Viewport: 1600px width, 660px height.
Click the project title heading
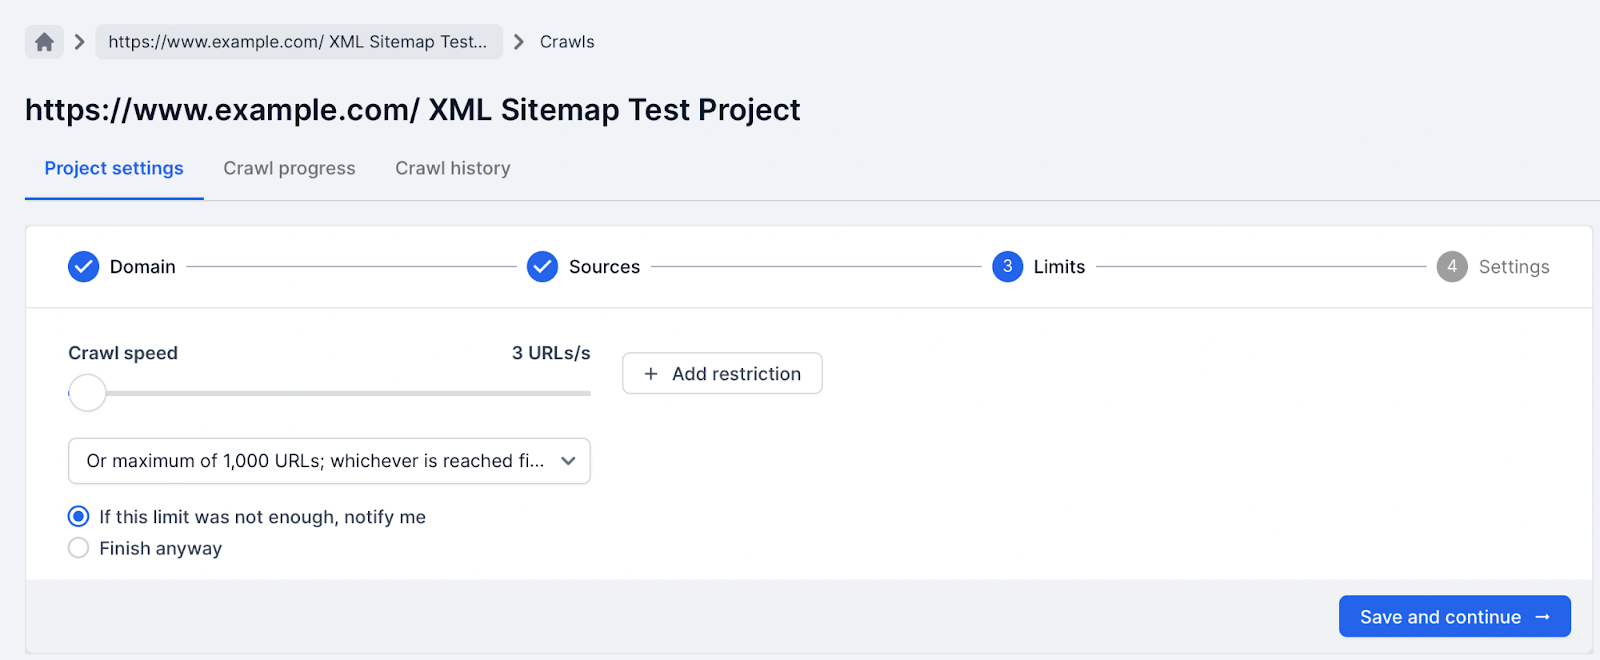tap(413, 110)
